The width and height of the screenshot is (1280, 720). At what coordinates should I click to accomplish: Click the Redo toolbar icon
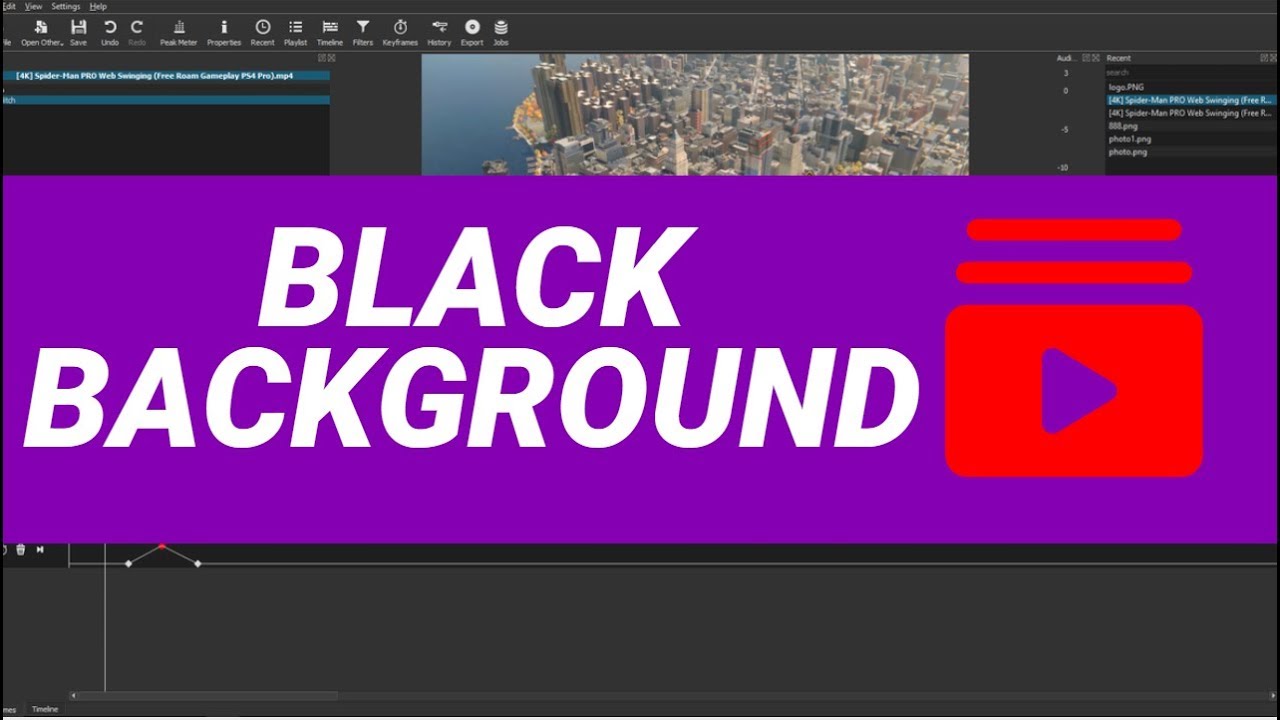click(x=137, y=33)
